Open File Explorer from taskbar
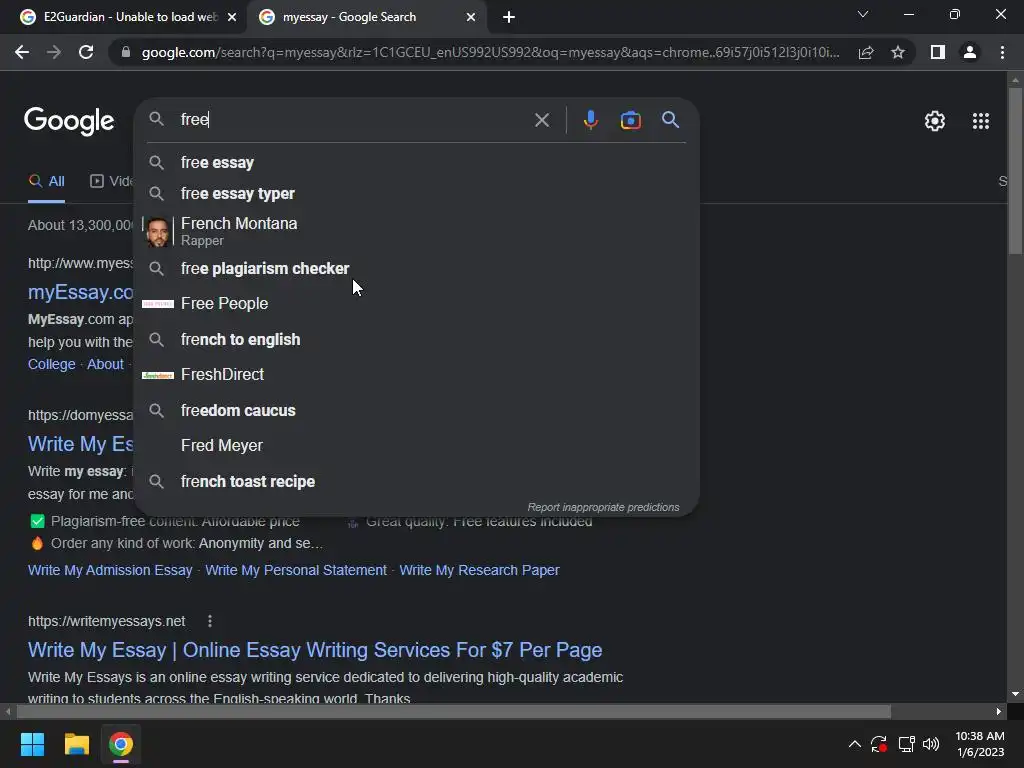 coord(76,744)
